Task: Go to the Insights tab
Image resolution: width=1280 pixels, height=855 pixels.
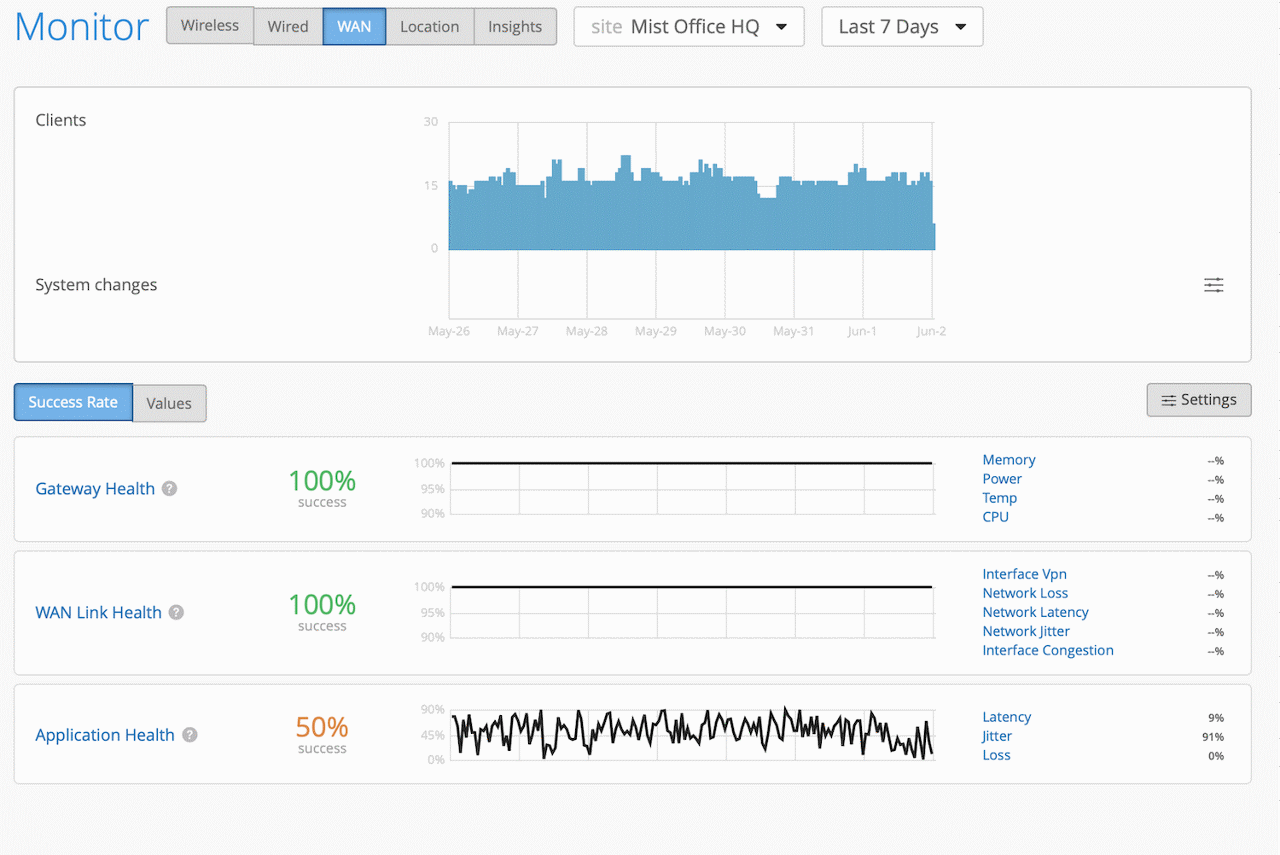Action: pos(514,26)
